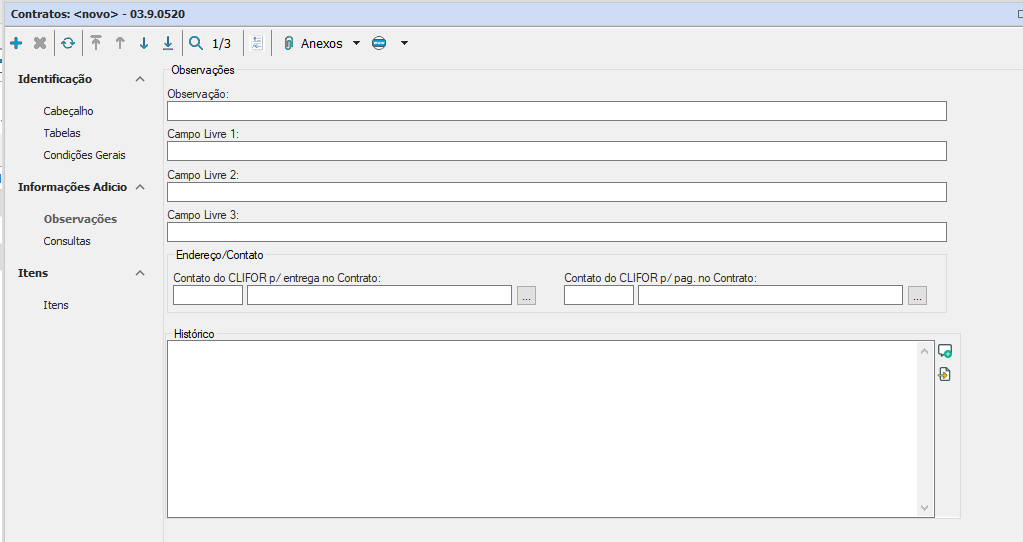Open Consultas in the sidebar
Image resolution: width=1023 pixels, height=542 pixels.
67,241
